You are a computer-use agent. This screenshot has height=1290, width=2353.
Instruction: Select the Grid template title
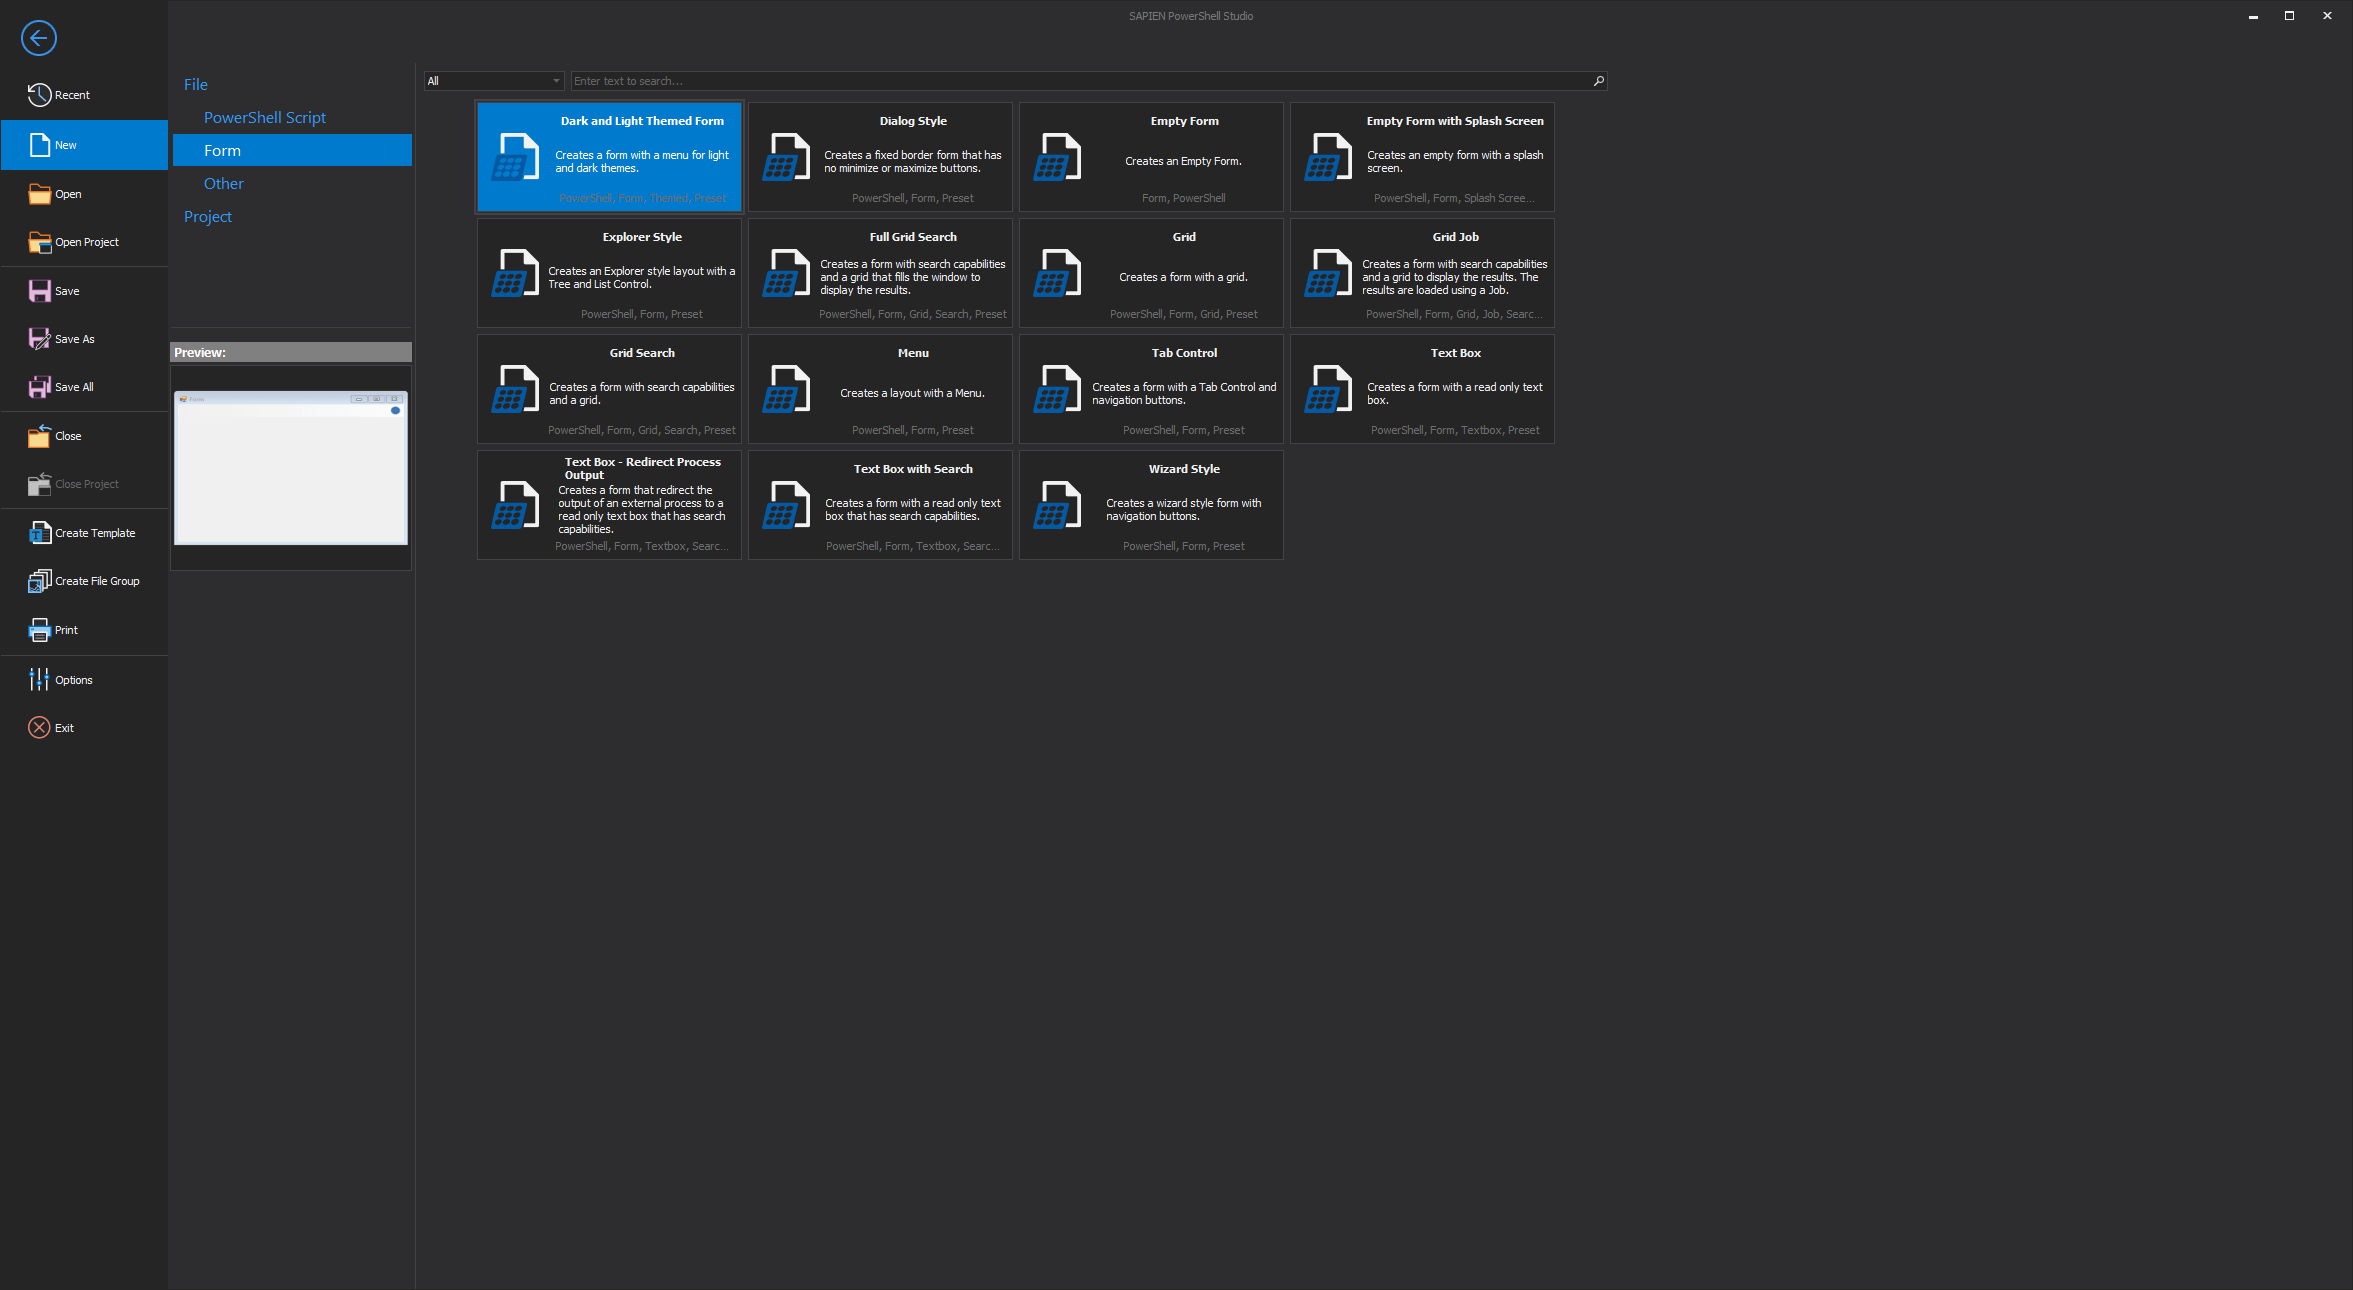tap(1184, 237)
